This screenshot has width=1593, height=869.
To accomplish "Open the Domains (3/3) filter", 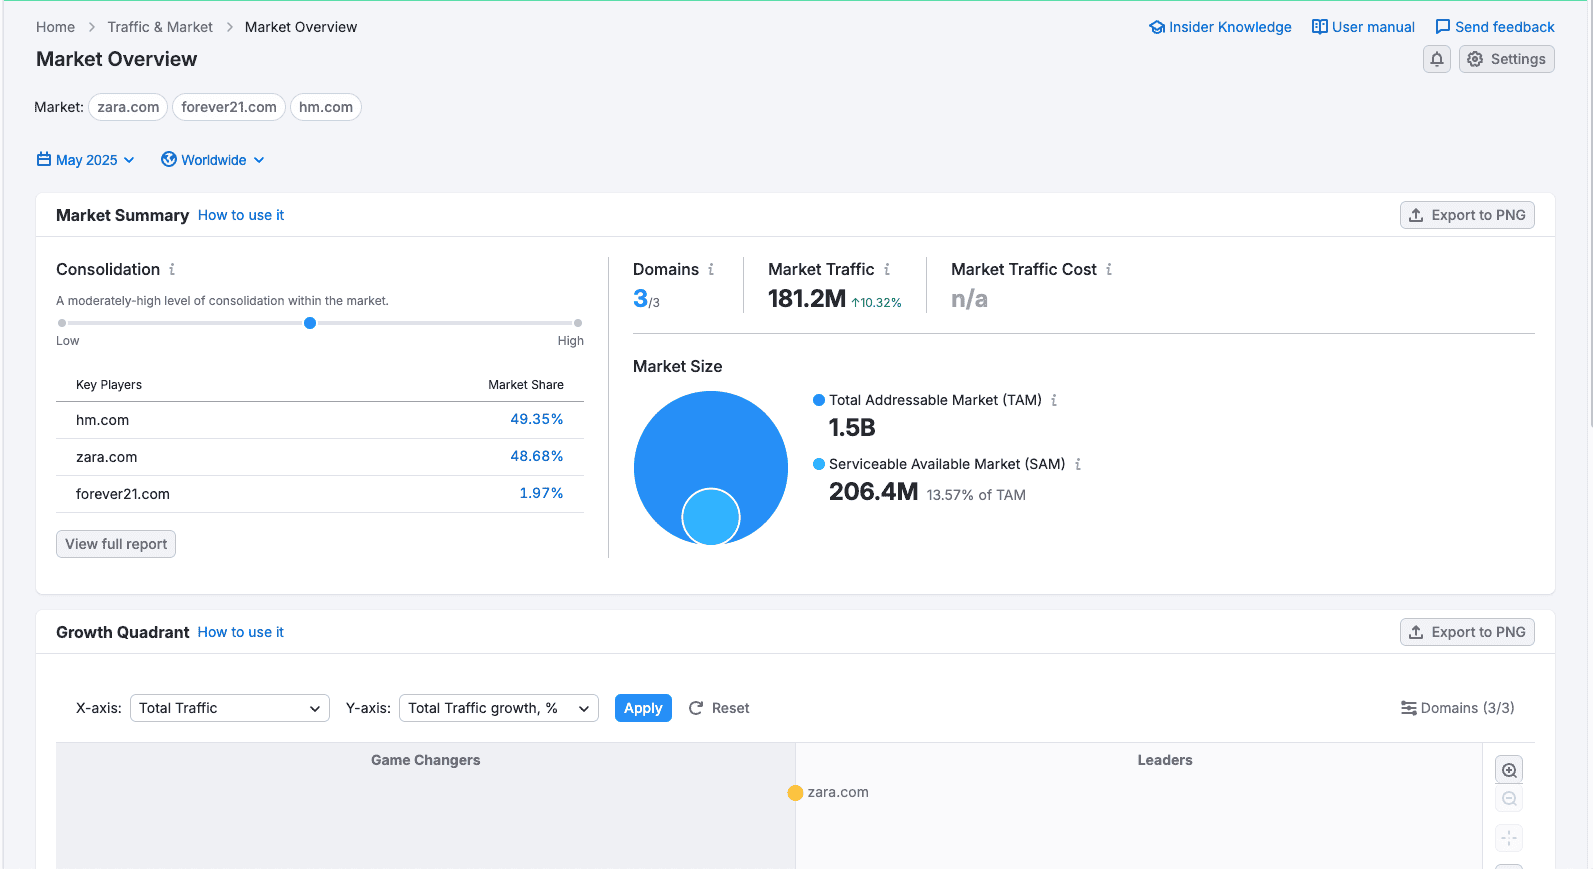I will click(x=1457, y=708).
